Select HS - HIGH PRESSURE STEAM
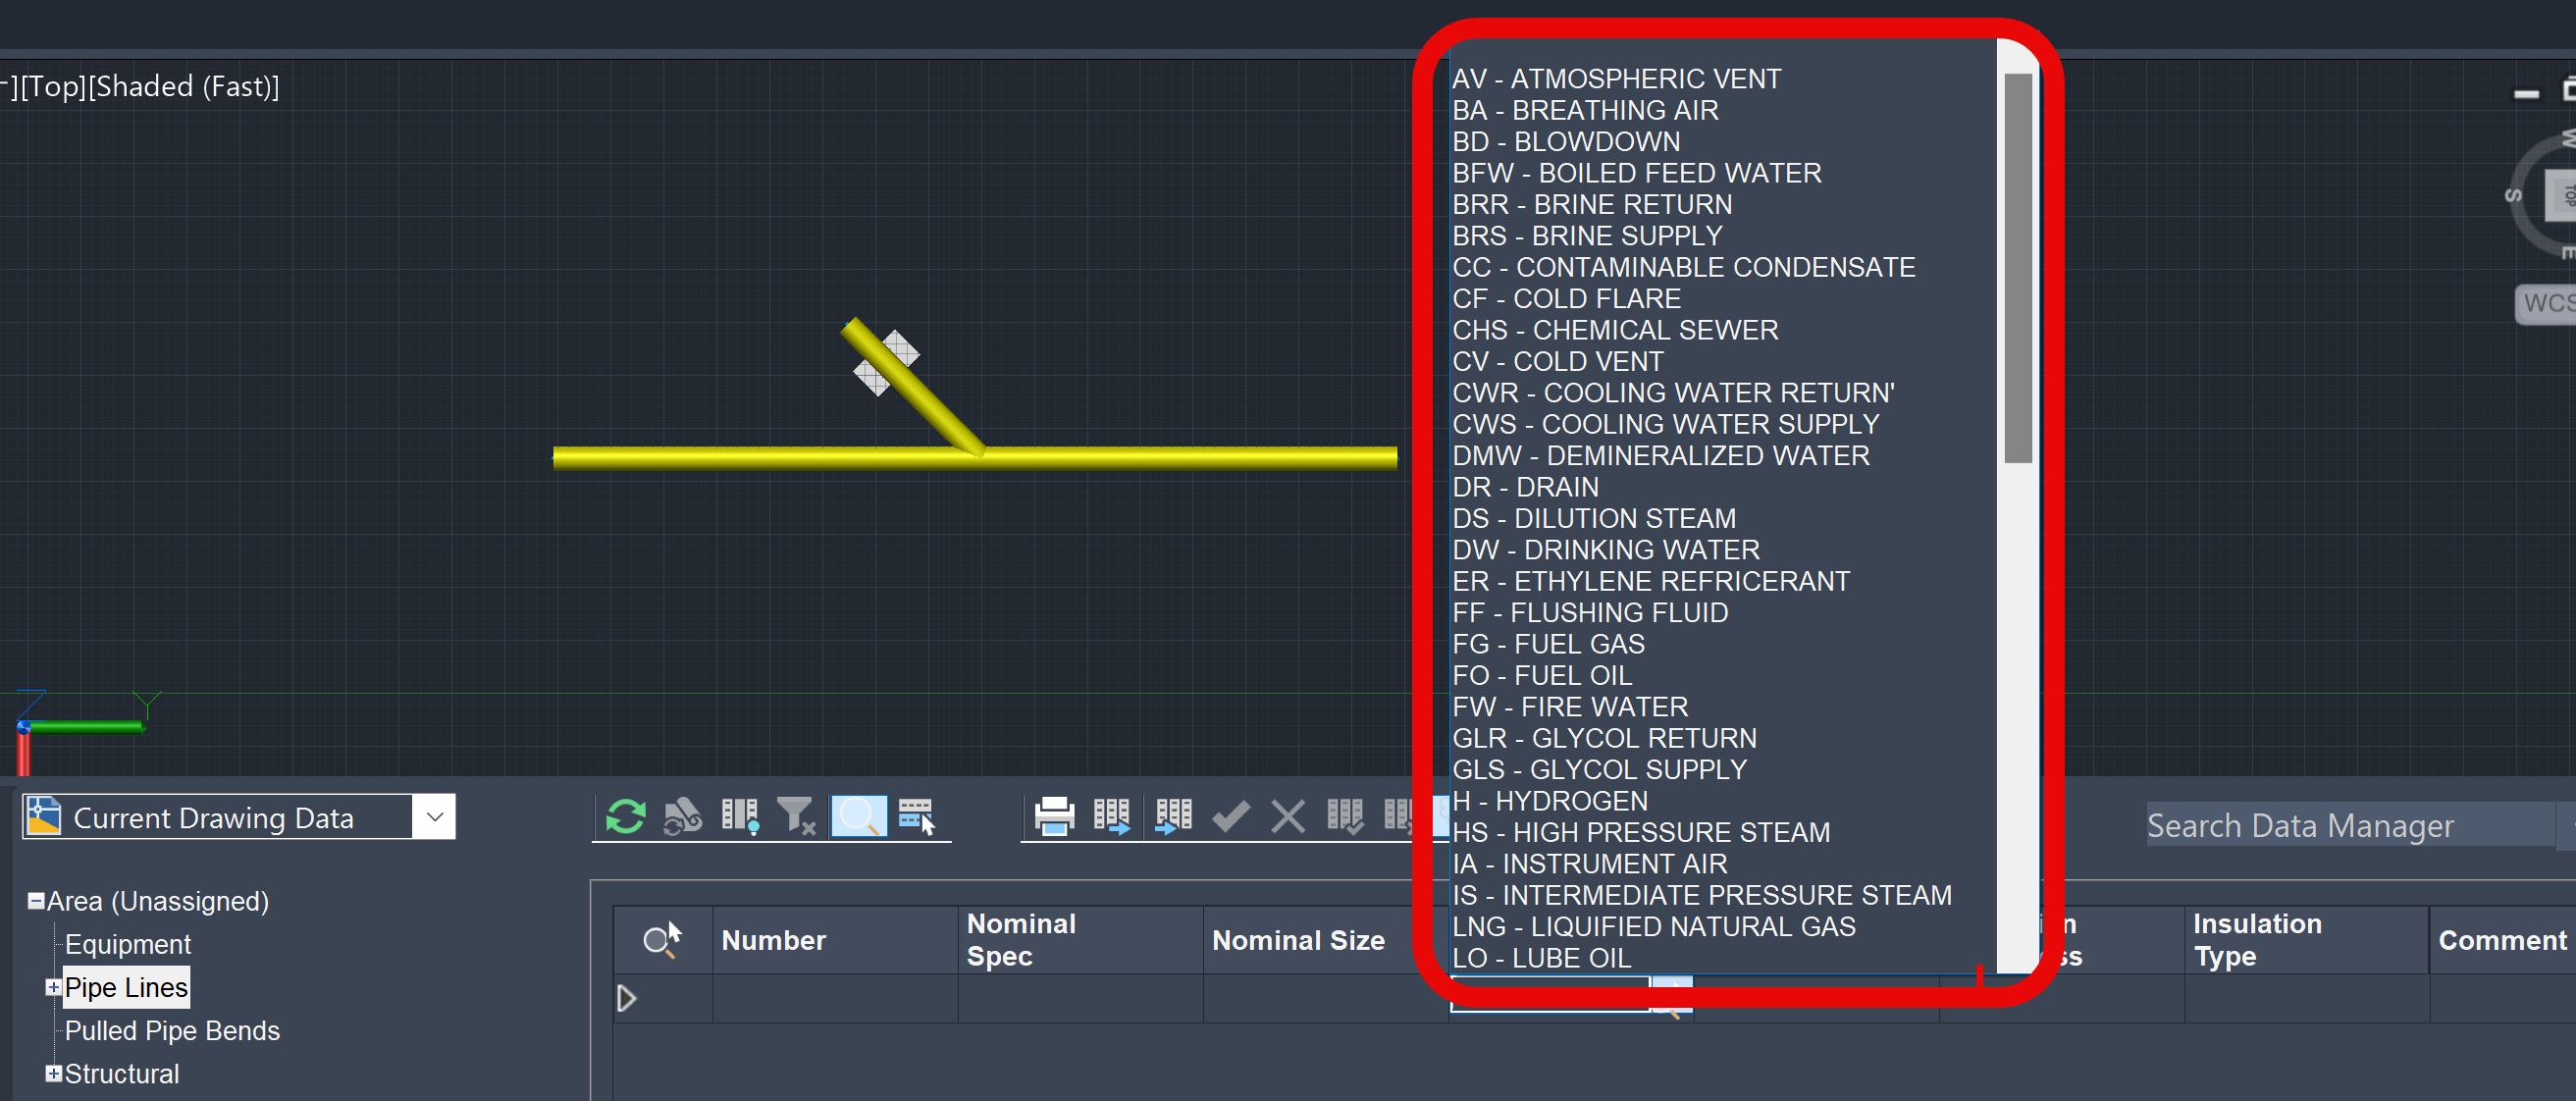The image size is (2576, 1101). click(x=1640, y=832)
